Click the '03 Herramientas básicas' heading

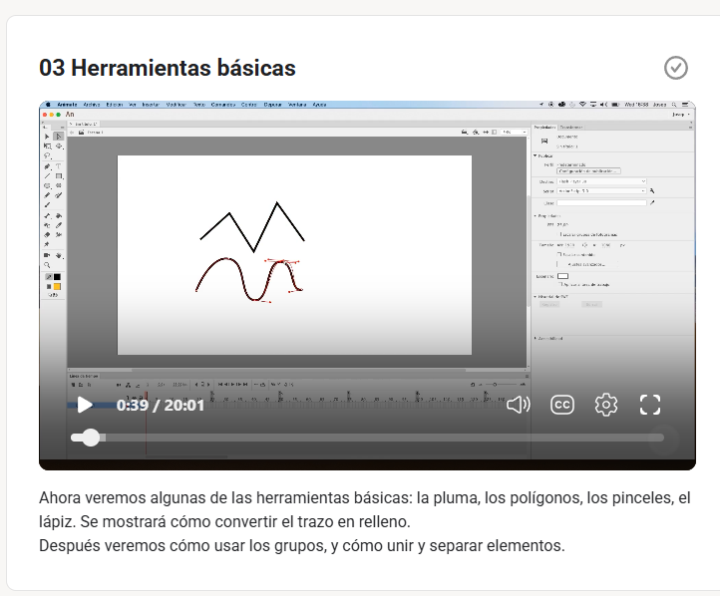(x=168, y=68)
